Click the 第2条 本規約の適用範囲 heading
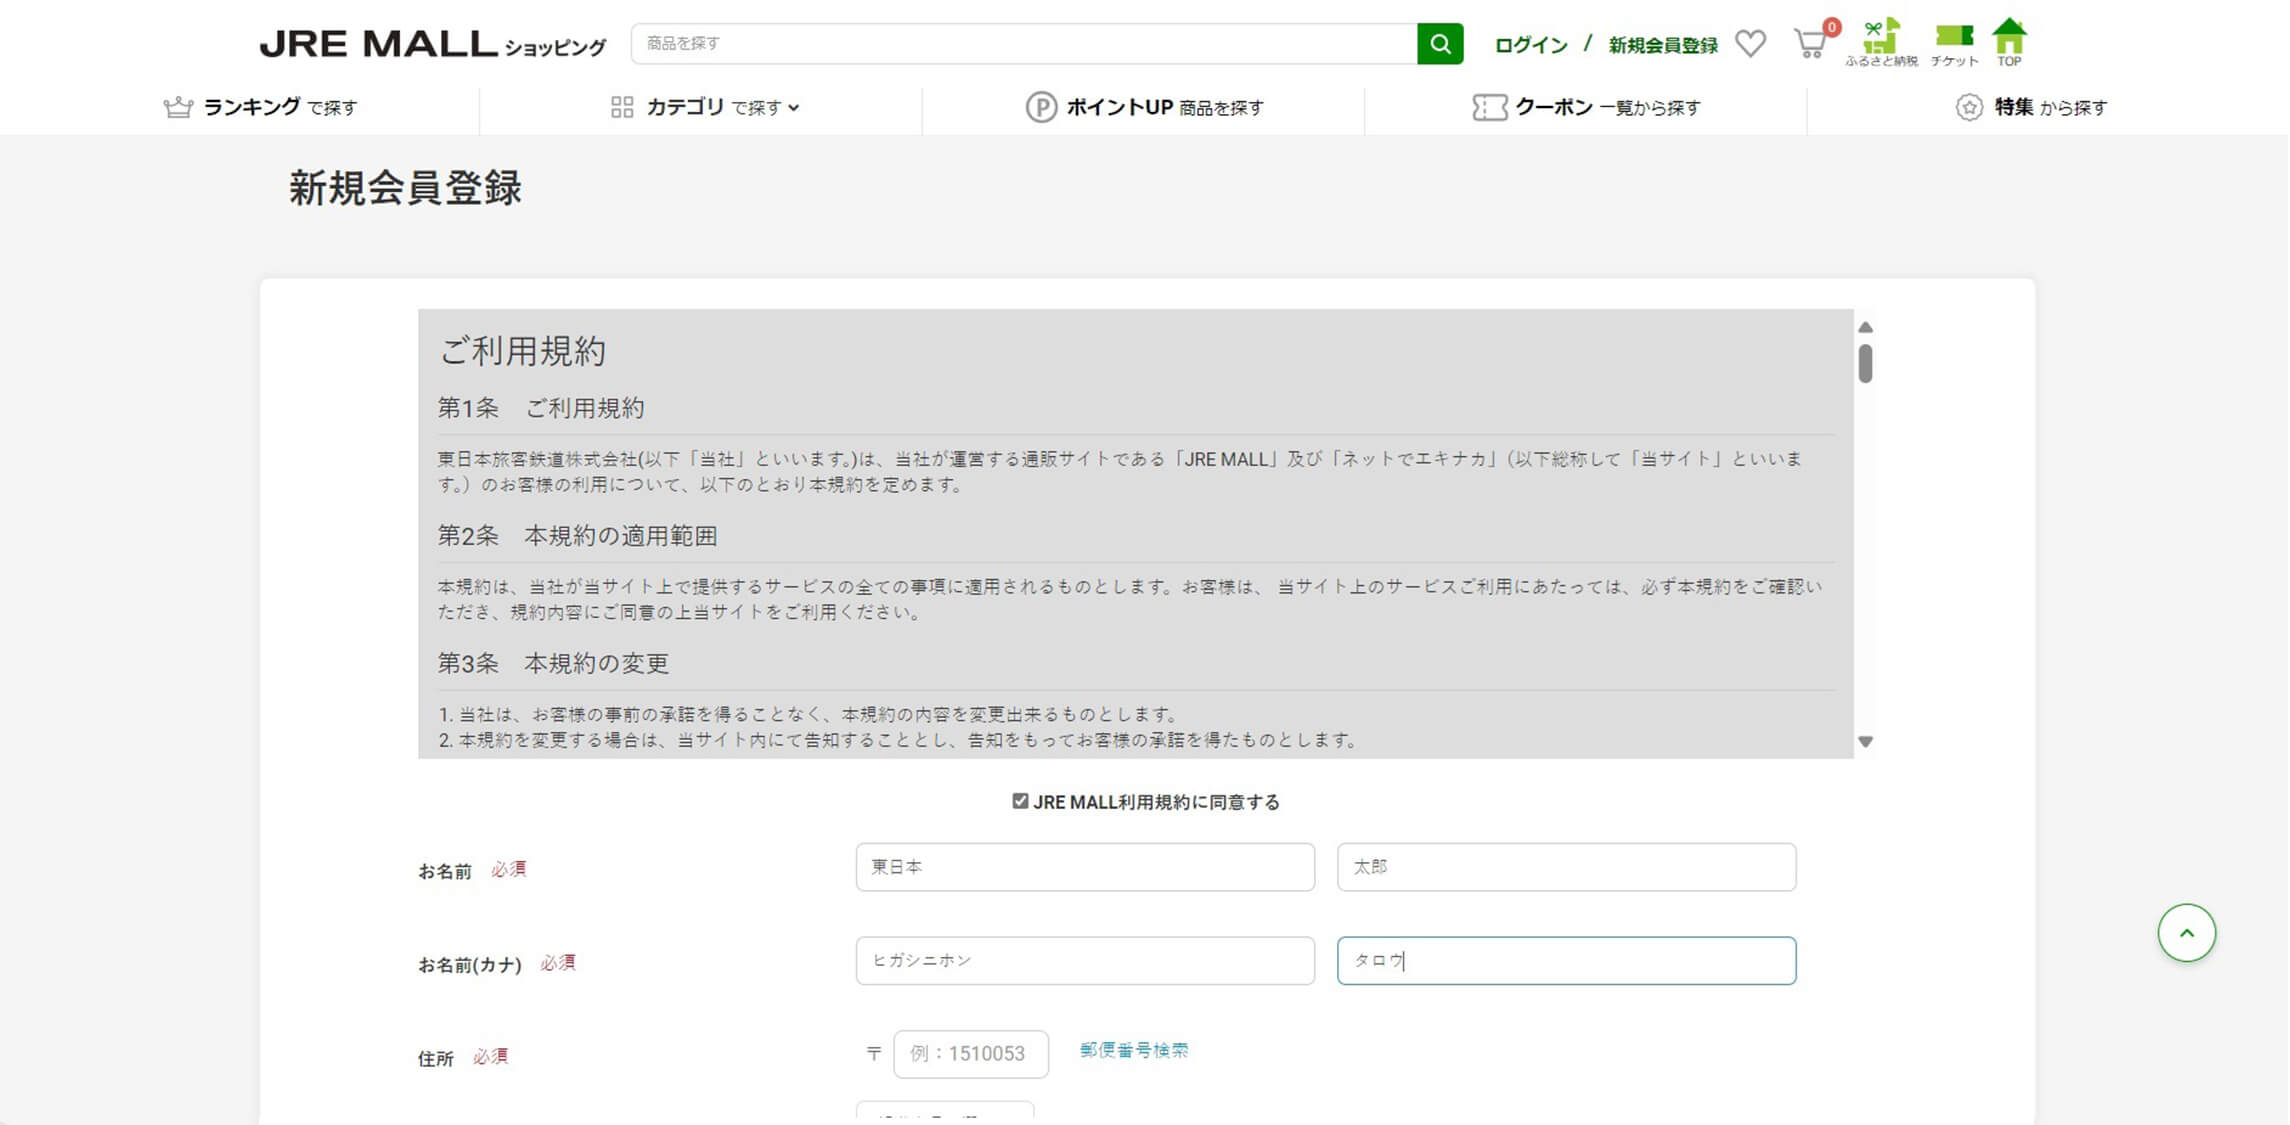The width and height of the screenshot is (2290, 1125). pos(577,536)
